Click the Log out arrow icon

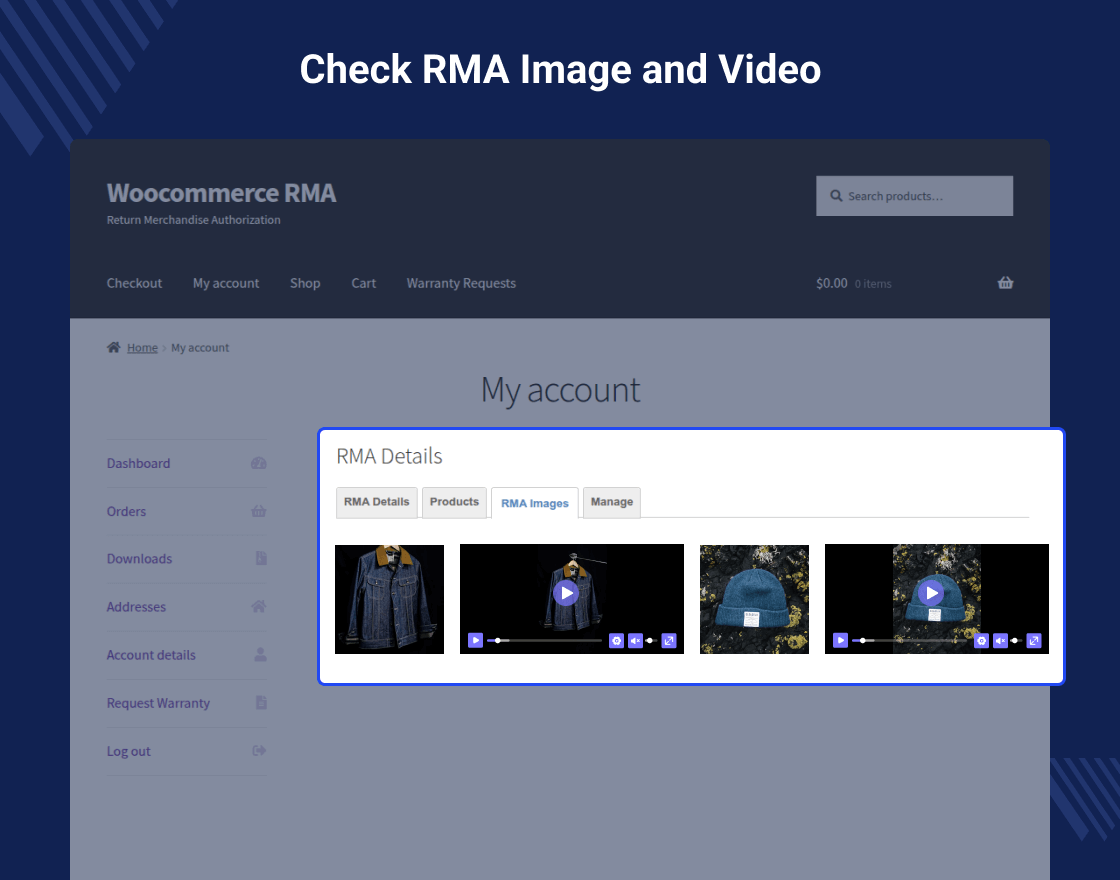[259, 750]
